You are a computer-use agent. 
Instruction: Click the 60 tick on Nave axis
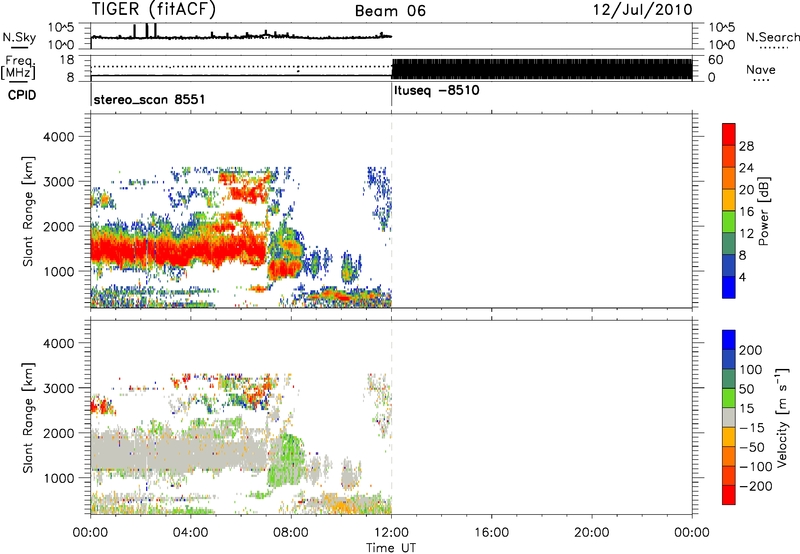click(715, 60)
